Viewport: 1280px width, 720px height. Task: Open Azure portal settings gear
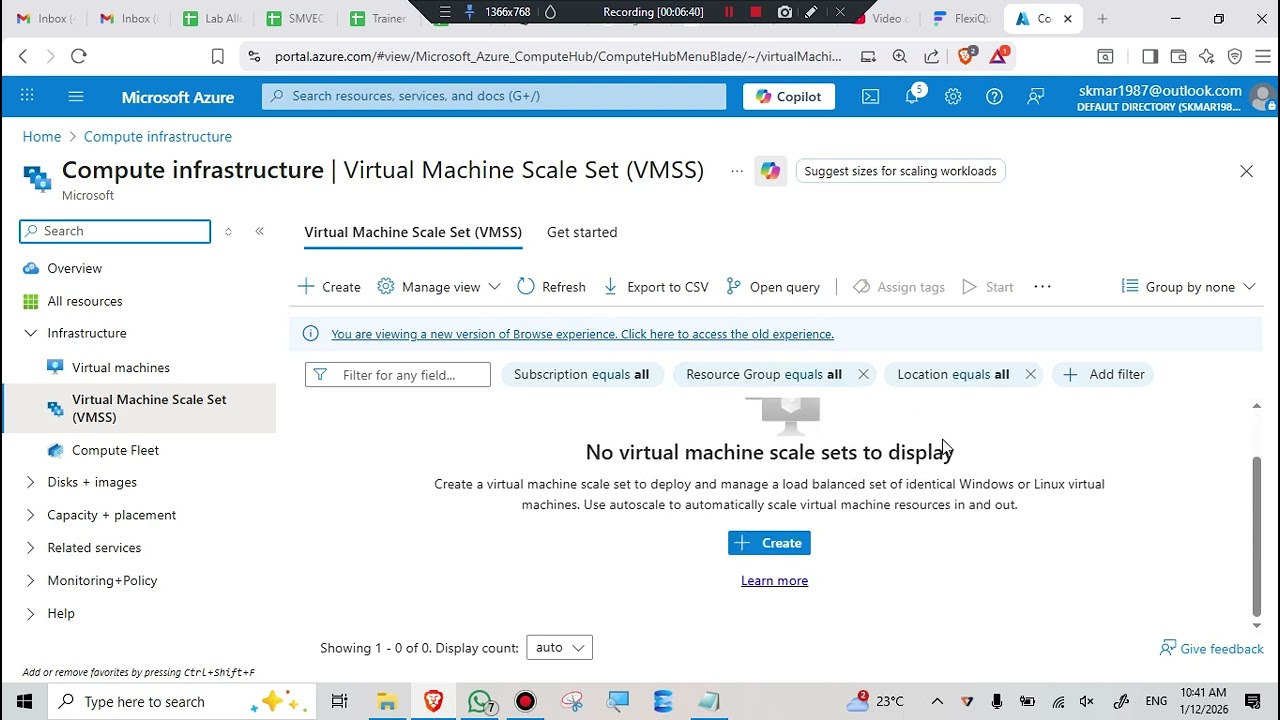(953, 96)
